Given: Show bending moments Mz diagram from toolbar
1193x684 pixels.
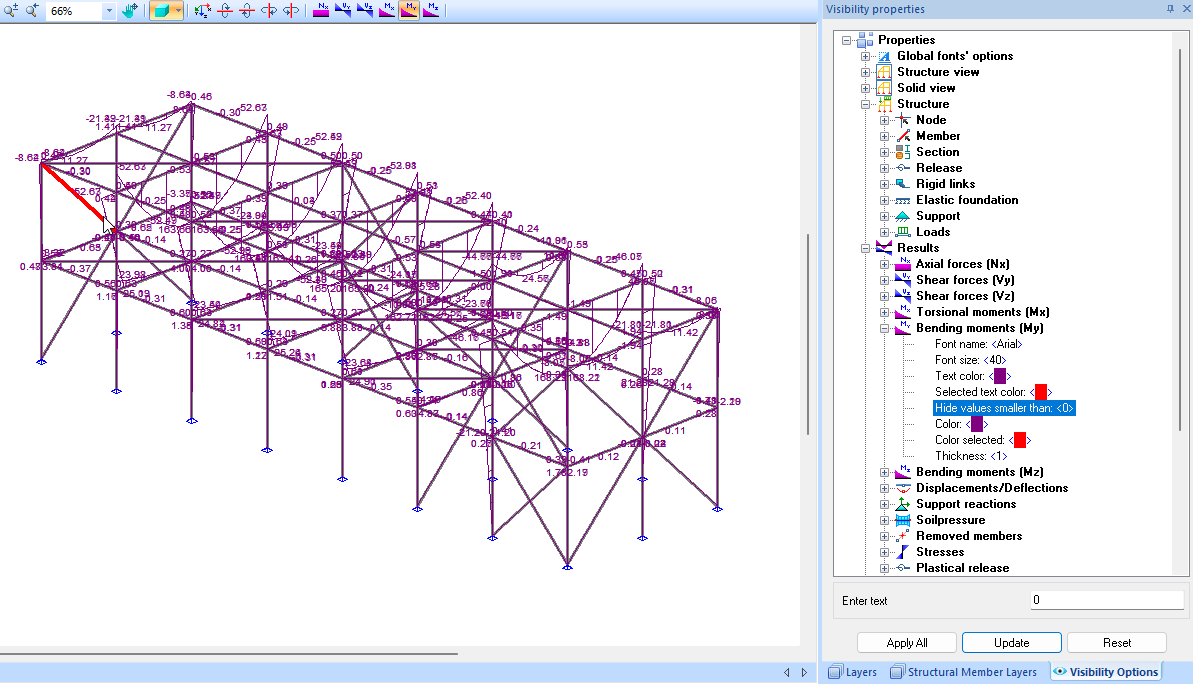Looking at the screenshot, I should 431,11.
